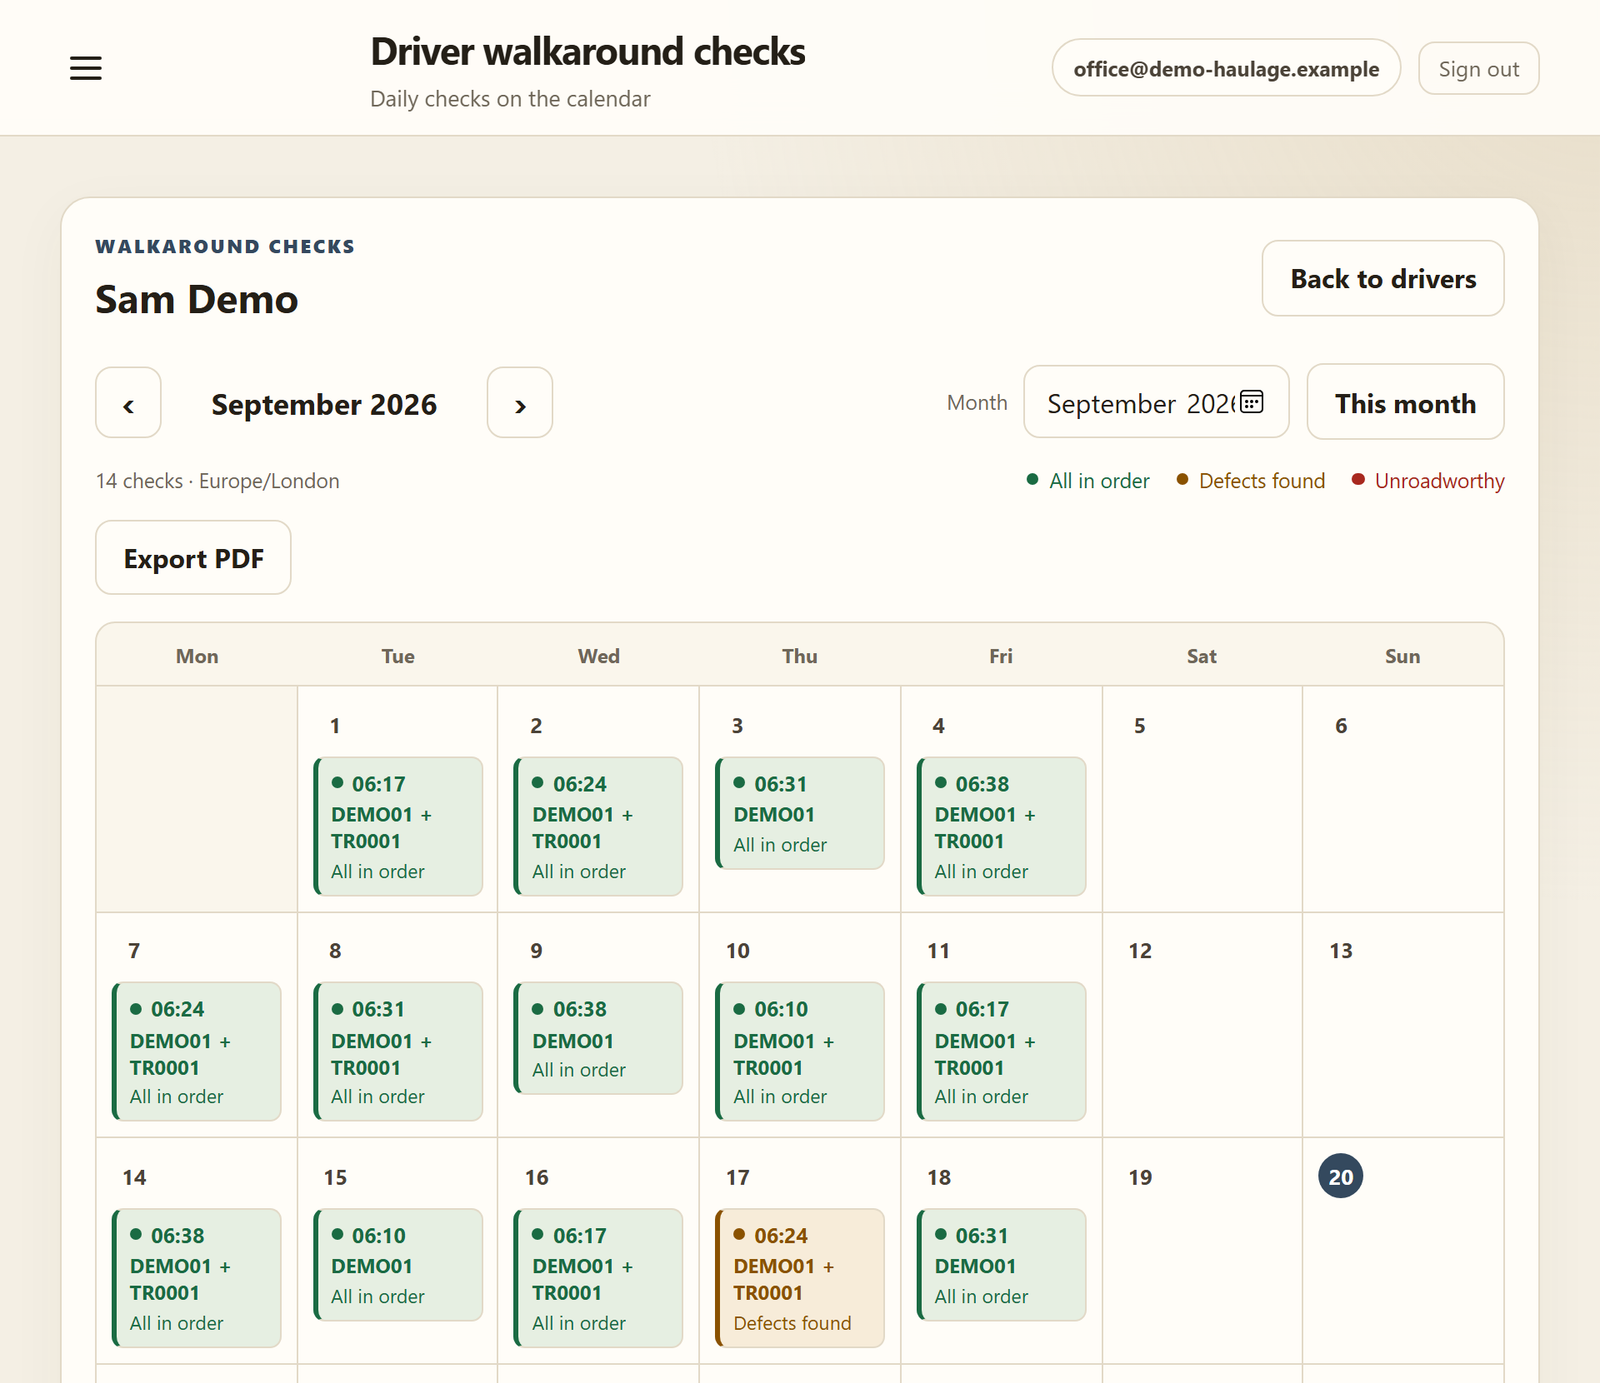
Task: Open the 06:17 check on September 1
Action: click(x=398, y=826)
